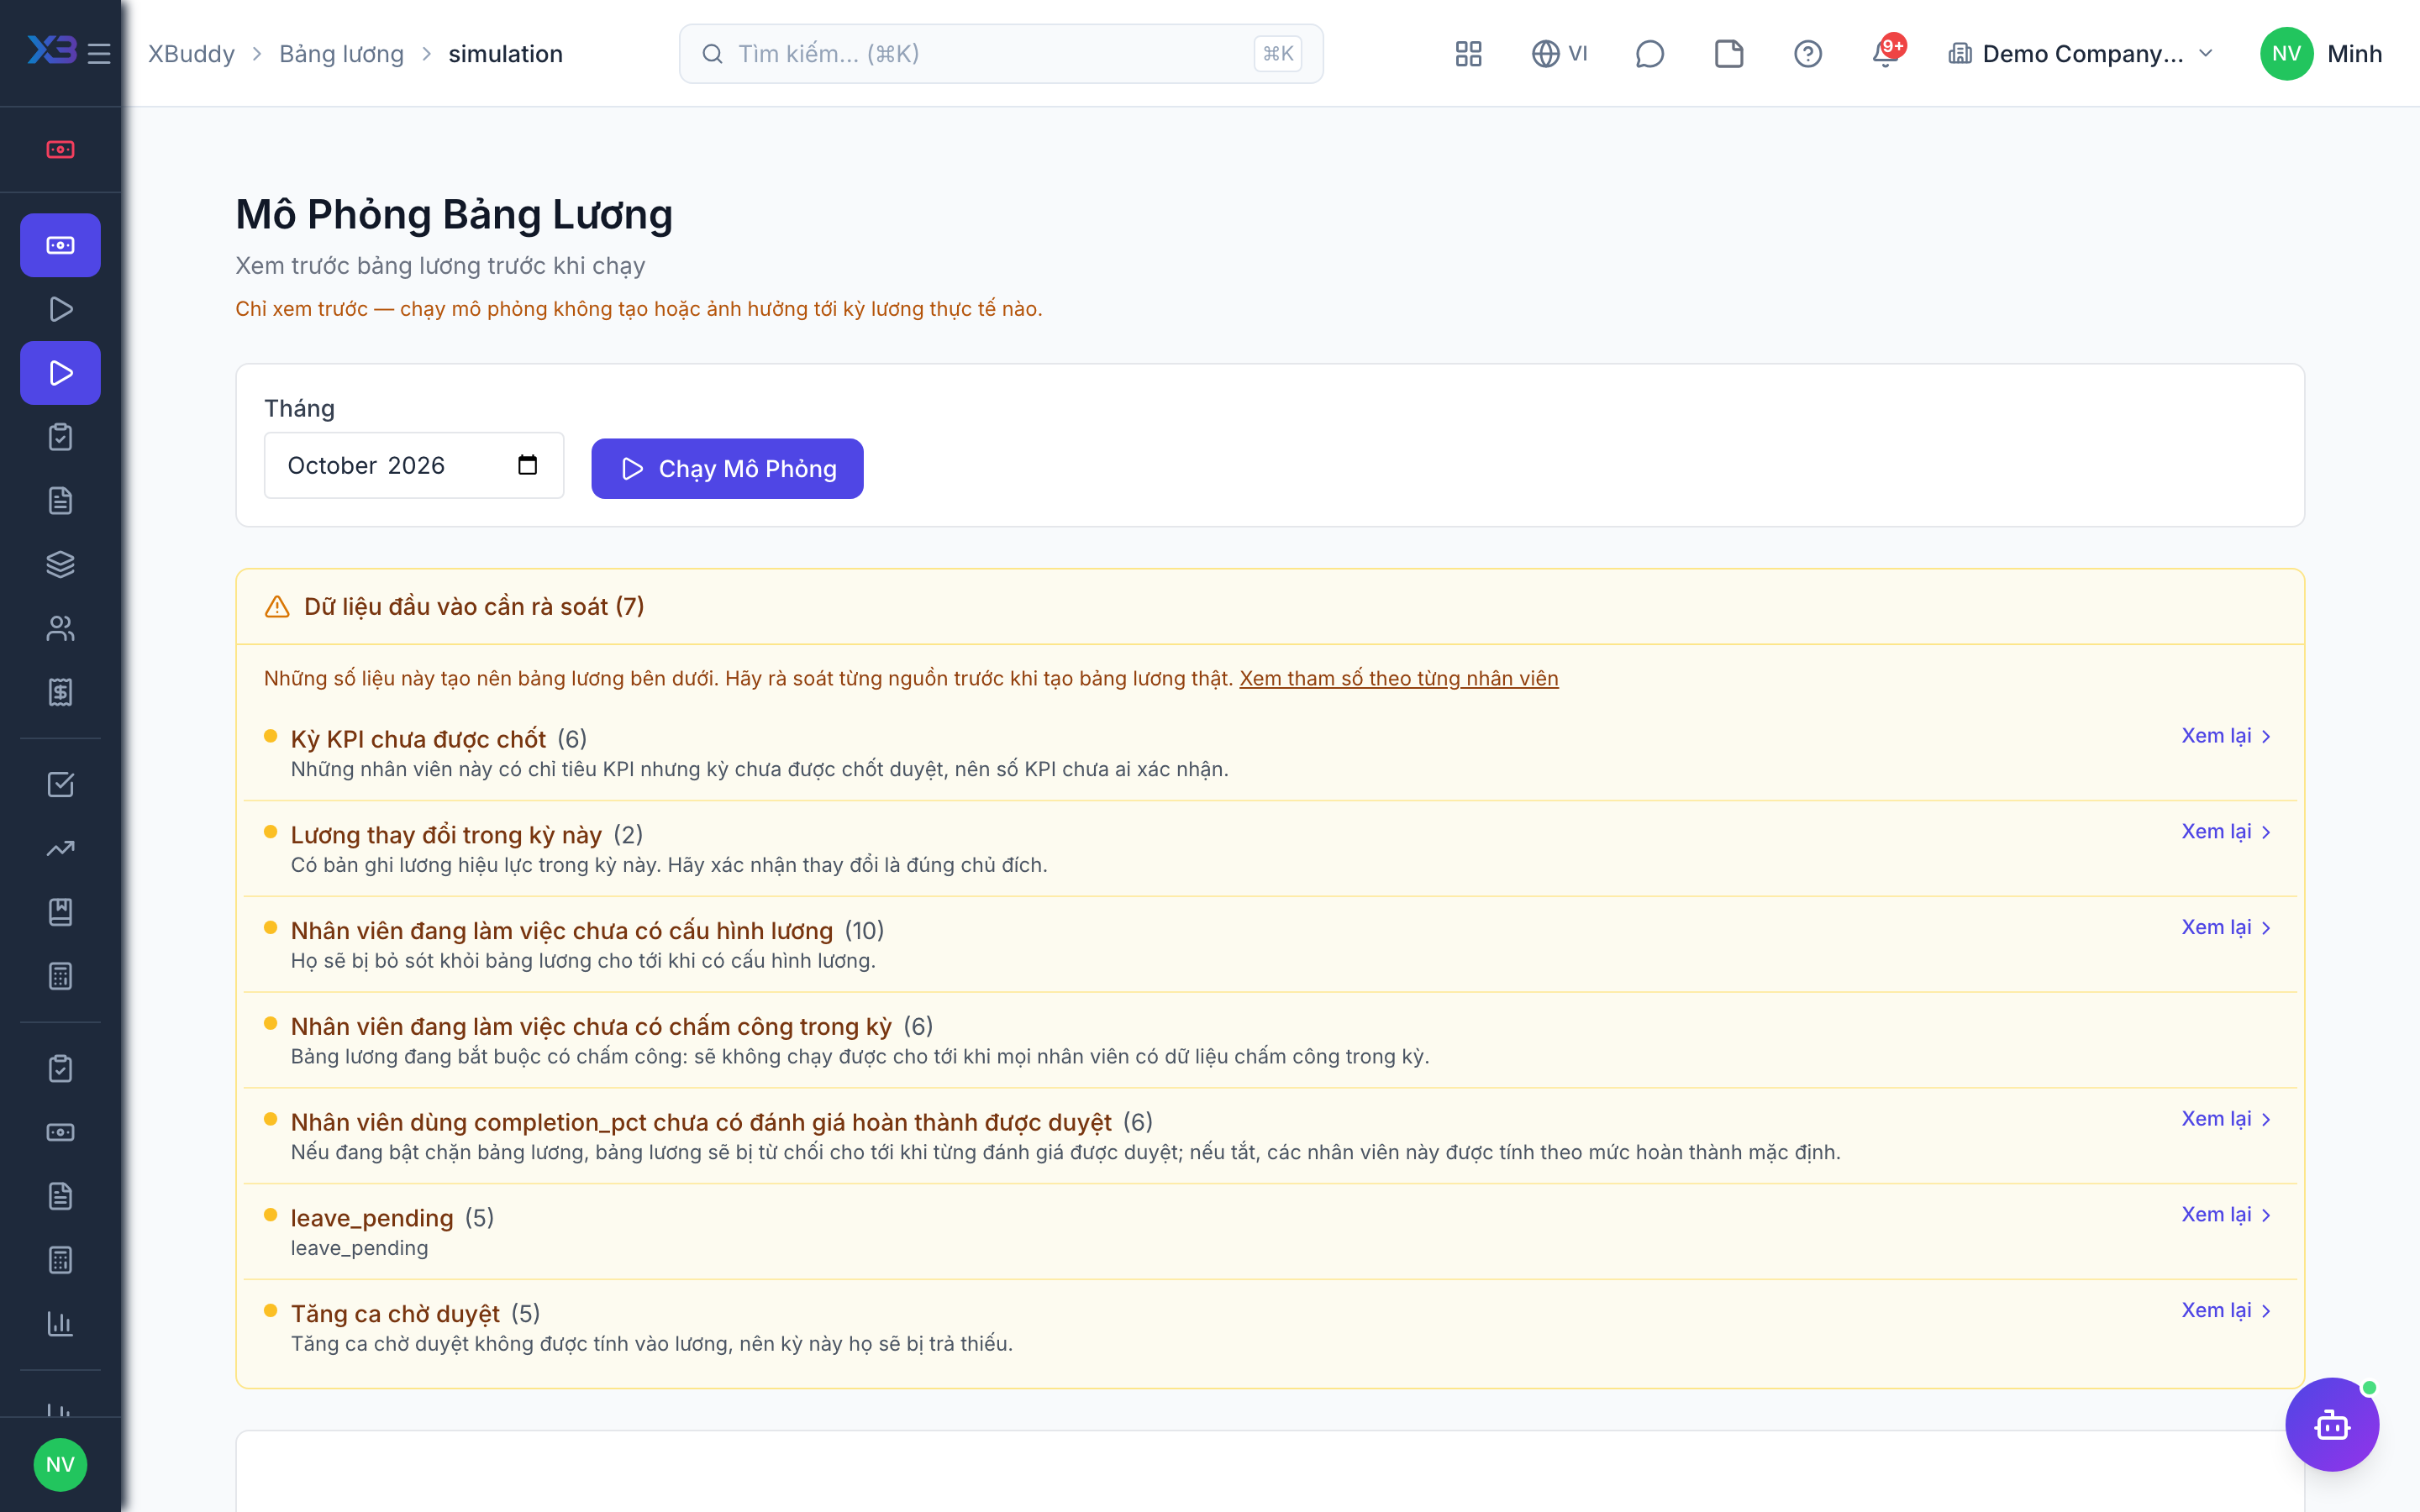The width and height of the screenshot is (2420, 1512).
Task: Switch language with the VI globe icon
Action: (x=1559, y=53)
